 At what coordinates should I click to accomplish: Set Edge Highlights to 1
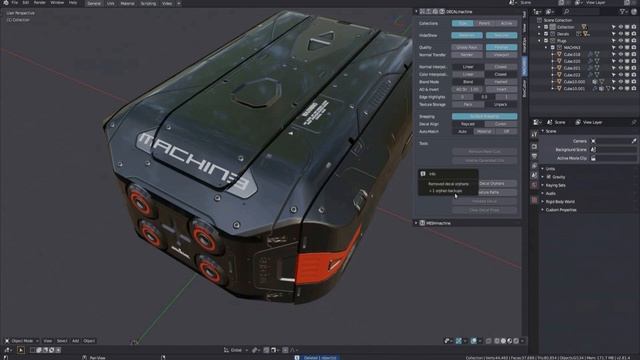pos(507,97)
